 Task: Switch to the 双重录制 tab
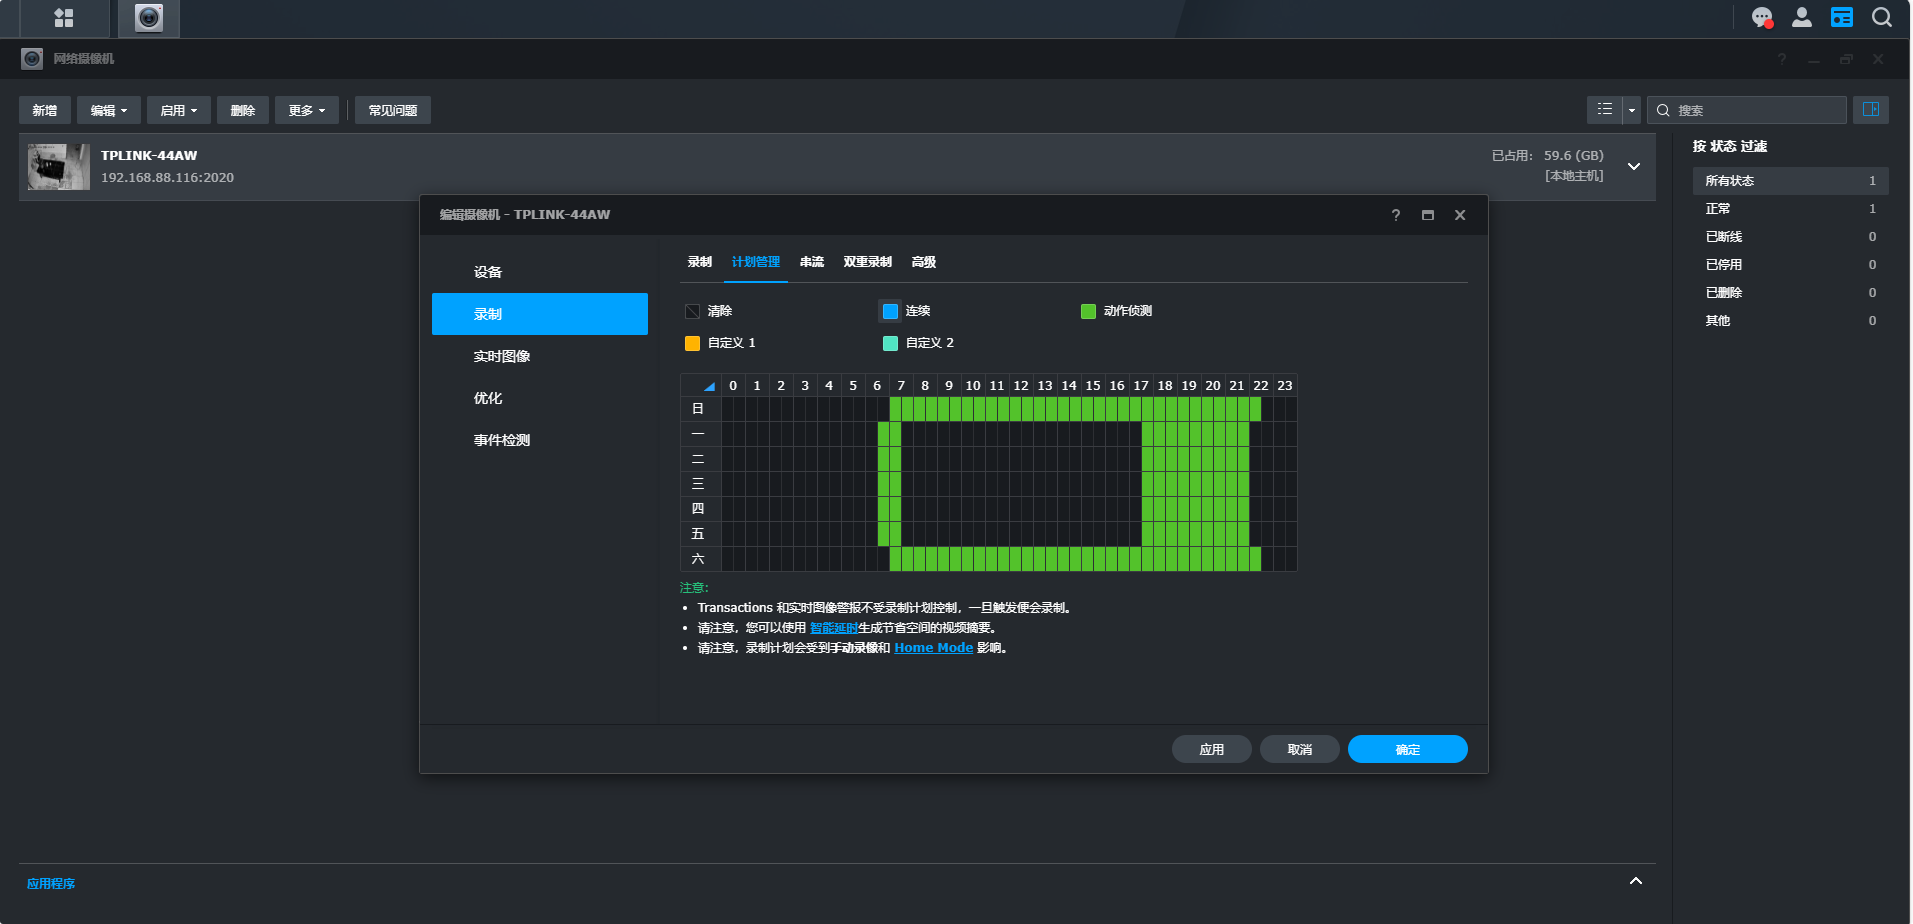click(x=867, y=262)
